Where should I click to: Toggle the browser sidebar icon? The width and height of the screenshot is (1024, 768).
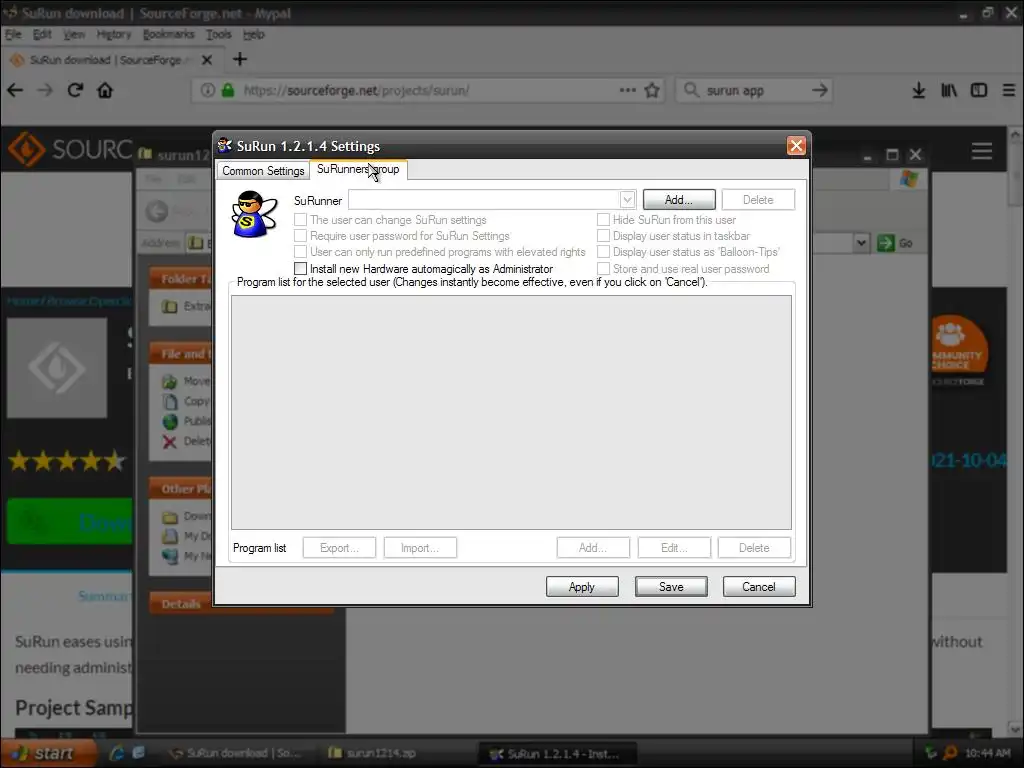978,90
